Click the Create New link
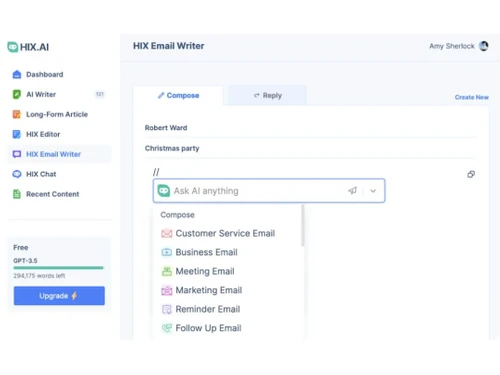 (472, 97)
